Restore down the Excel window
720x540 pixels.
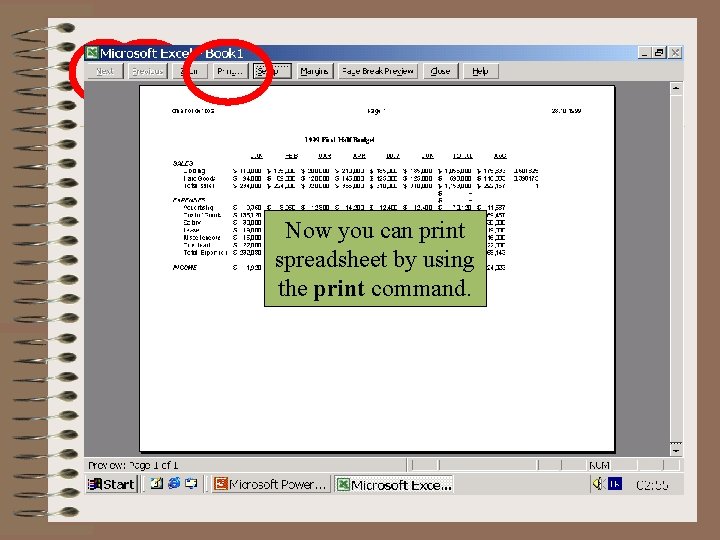pyautogui.click(x=659, y=53)
